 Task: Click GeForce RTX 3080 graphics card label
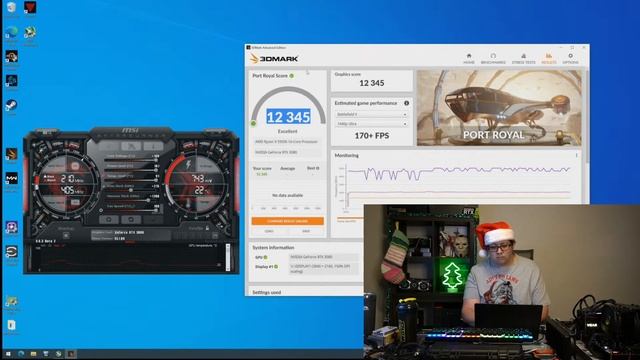point(129,232)
